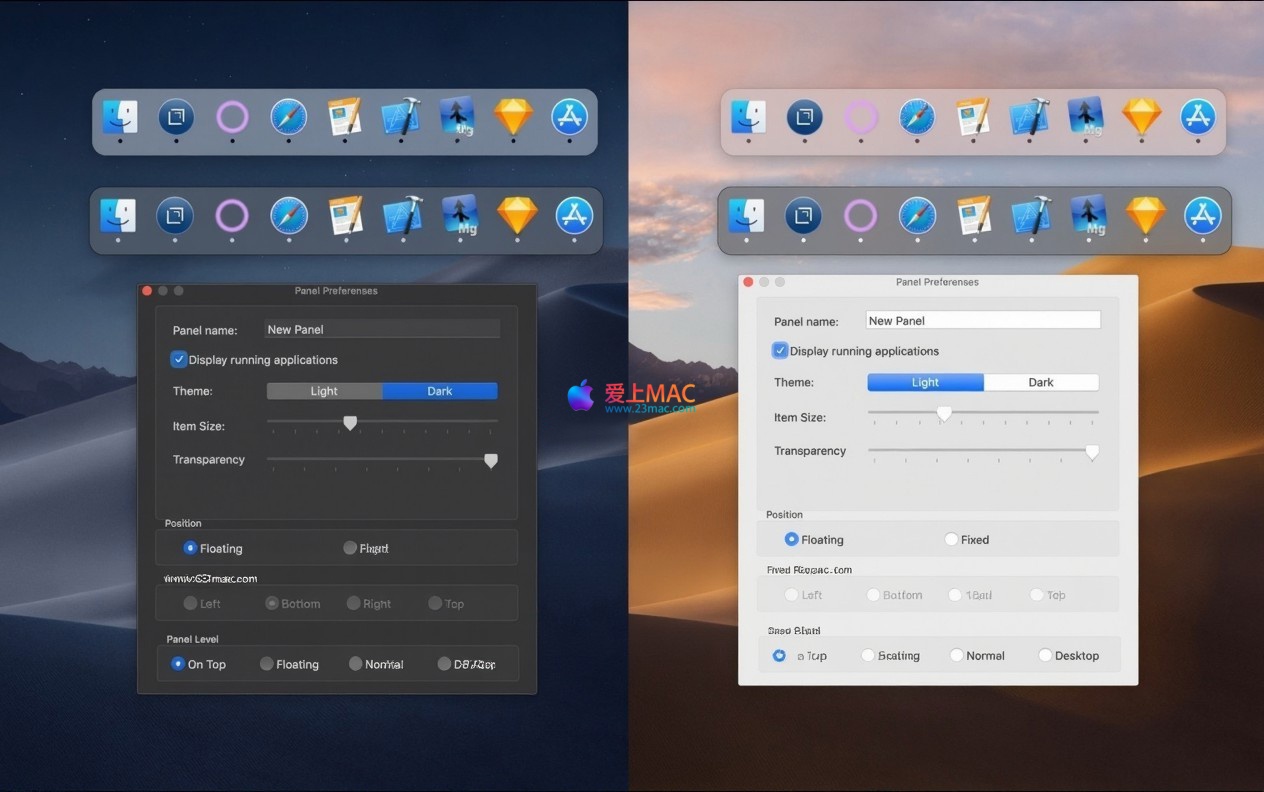This screenshot has width=1264, height=792.
Task: Select Fixed position in the light preferences window
Action: [952, 540]
